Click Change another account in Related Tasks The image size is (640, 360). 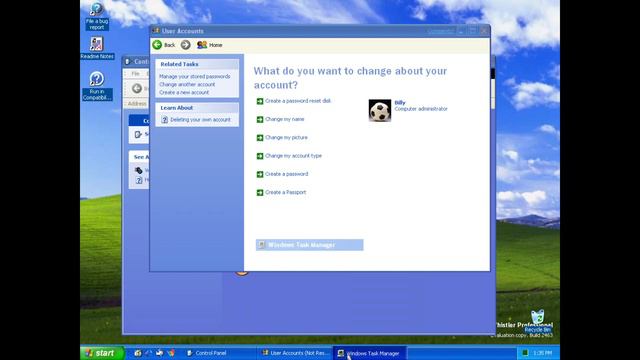point(187,84)
